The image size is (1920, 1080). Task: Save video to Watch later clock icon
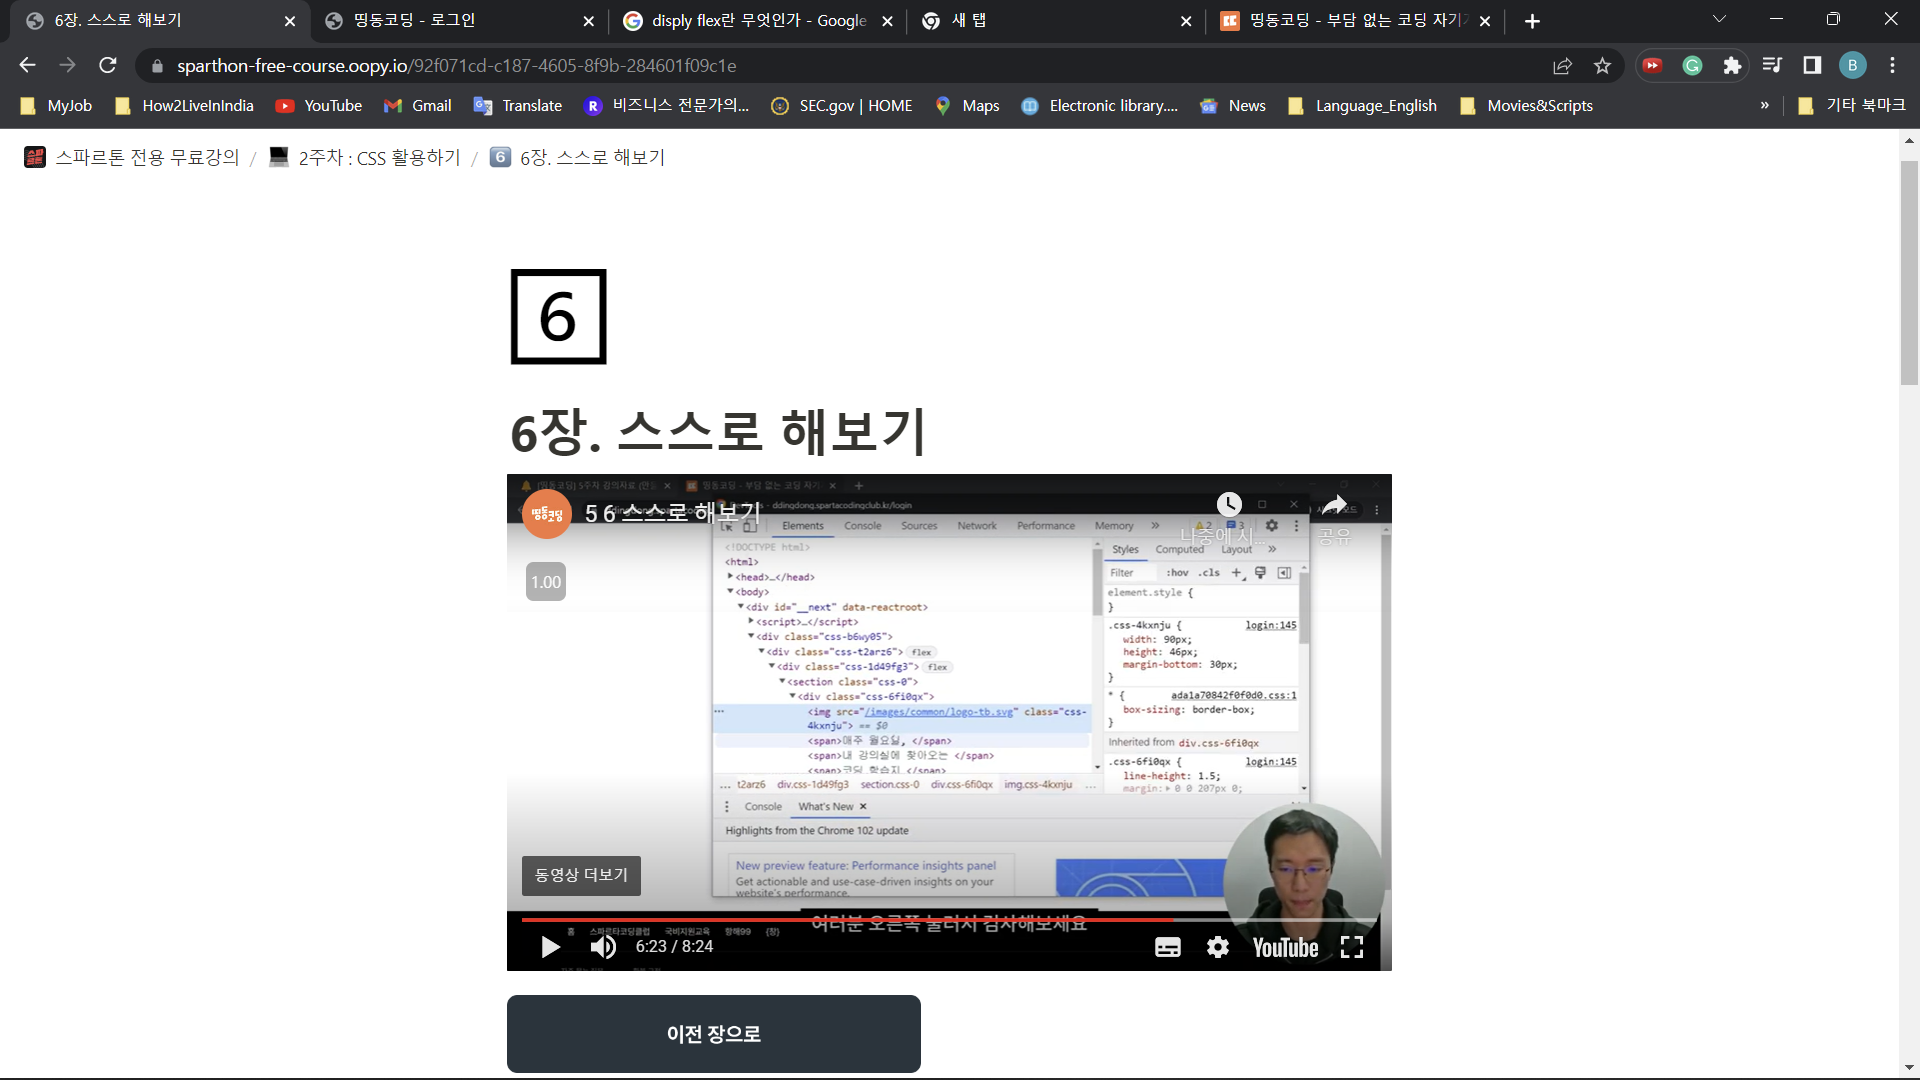1229,505
